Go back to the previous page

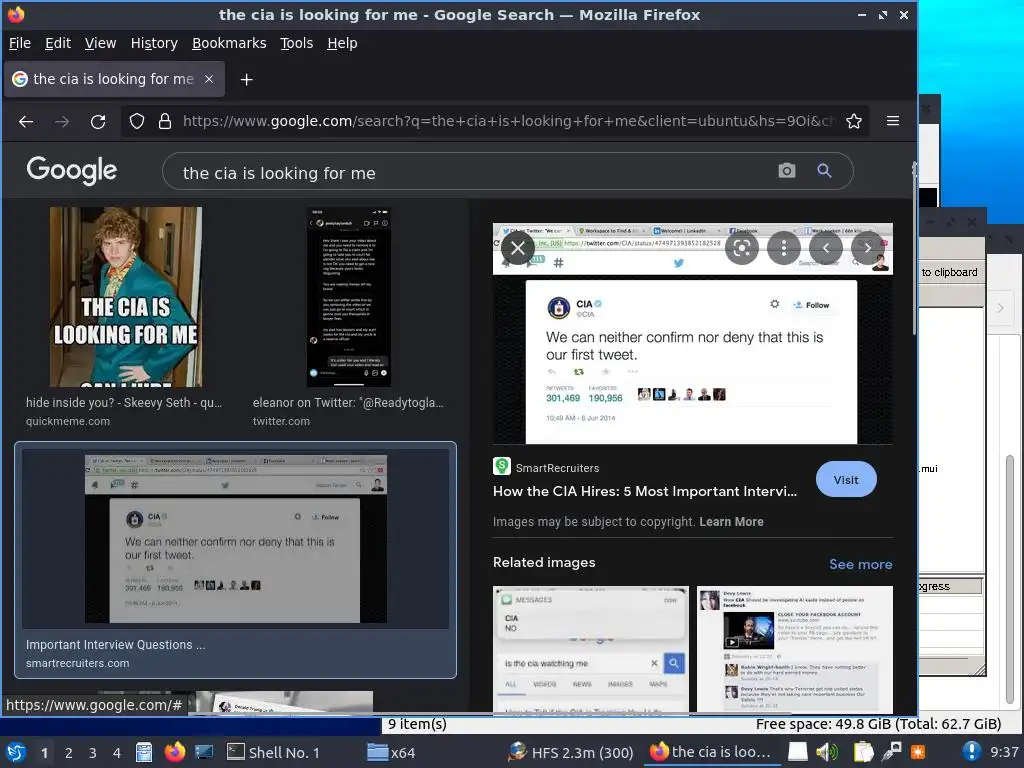coord(26,121)
